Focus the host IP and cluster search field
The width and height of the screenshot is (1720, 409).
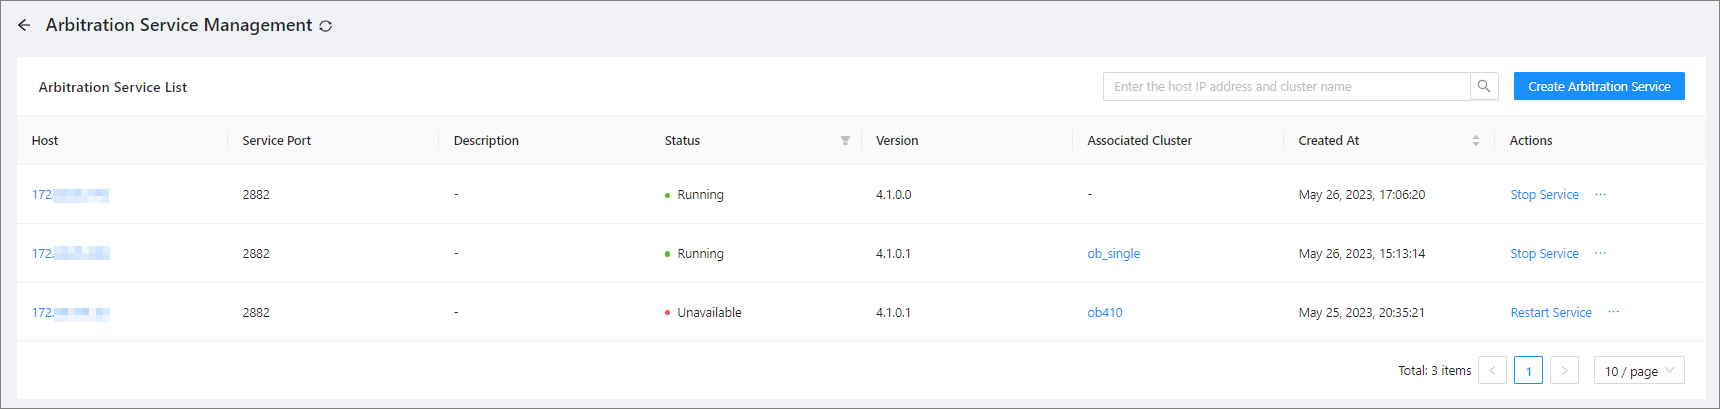[1286, 87]
